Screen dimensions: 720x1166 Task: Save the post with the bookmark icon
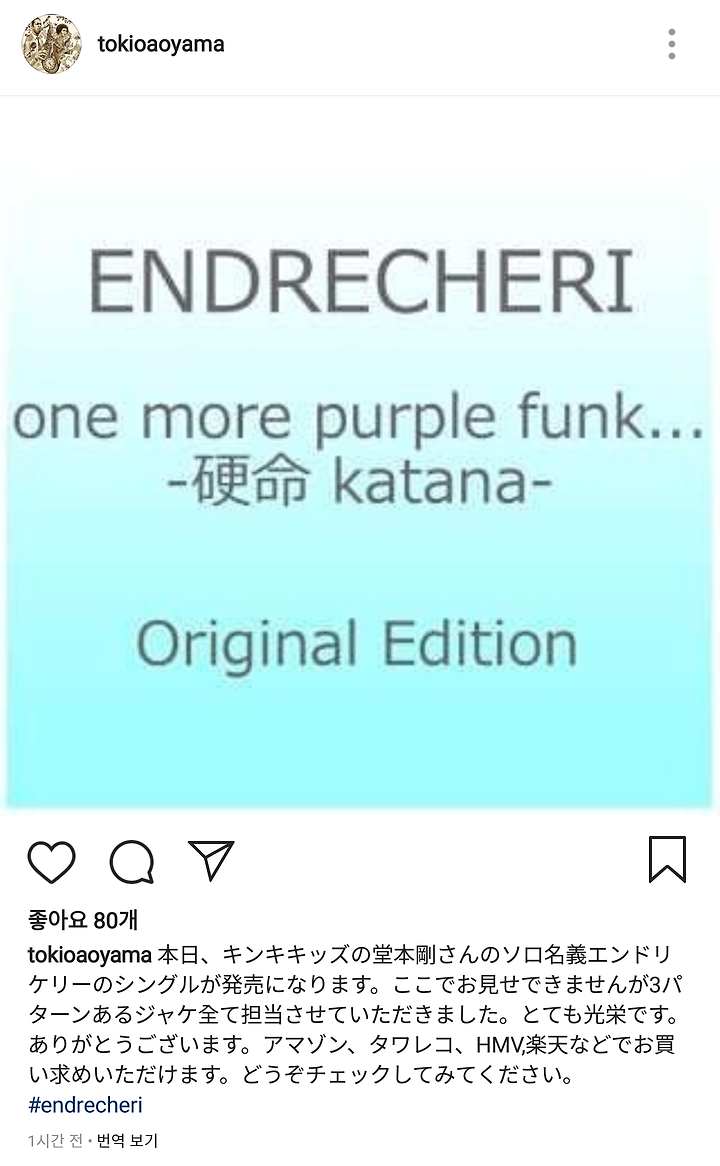[x=667, y=860]
